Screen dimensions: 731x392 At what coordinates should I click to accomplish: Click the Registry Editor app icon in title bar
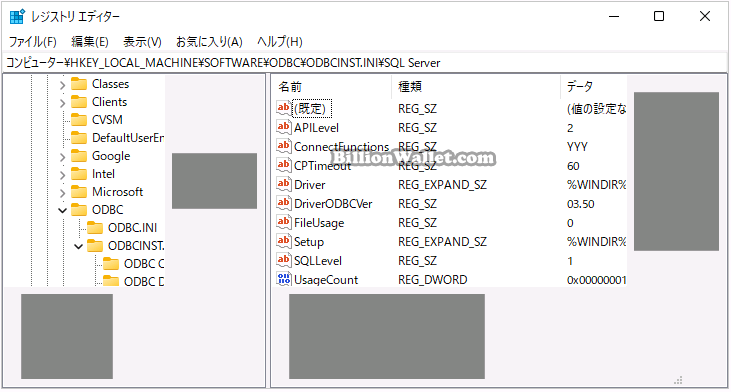[x=17, y=16]
